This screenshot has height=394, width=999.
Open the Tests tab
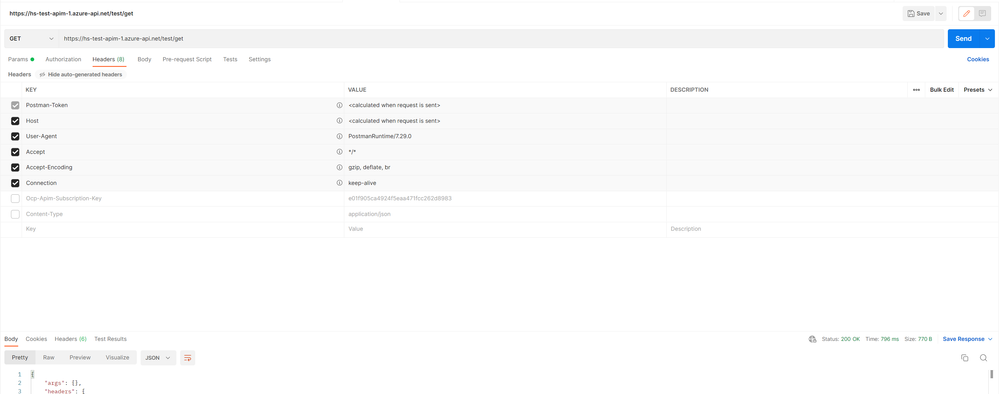click(x=230, y=59)
